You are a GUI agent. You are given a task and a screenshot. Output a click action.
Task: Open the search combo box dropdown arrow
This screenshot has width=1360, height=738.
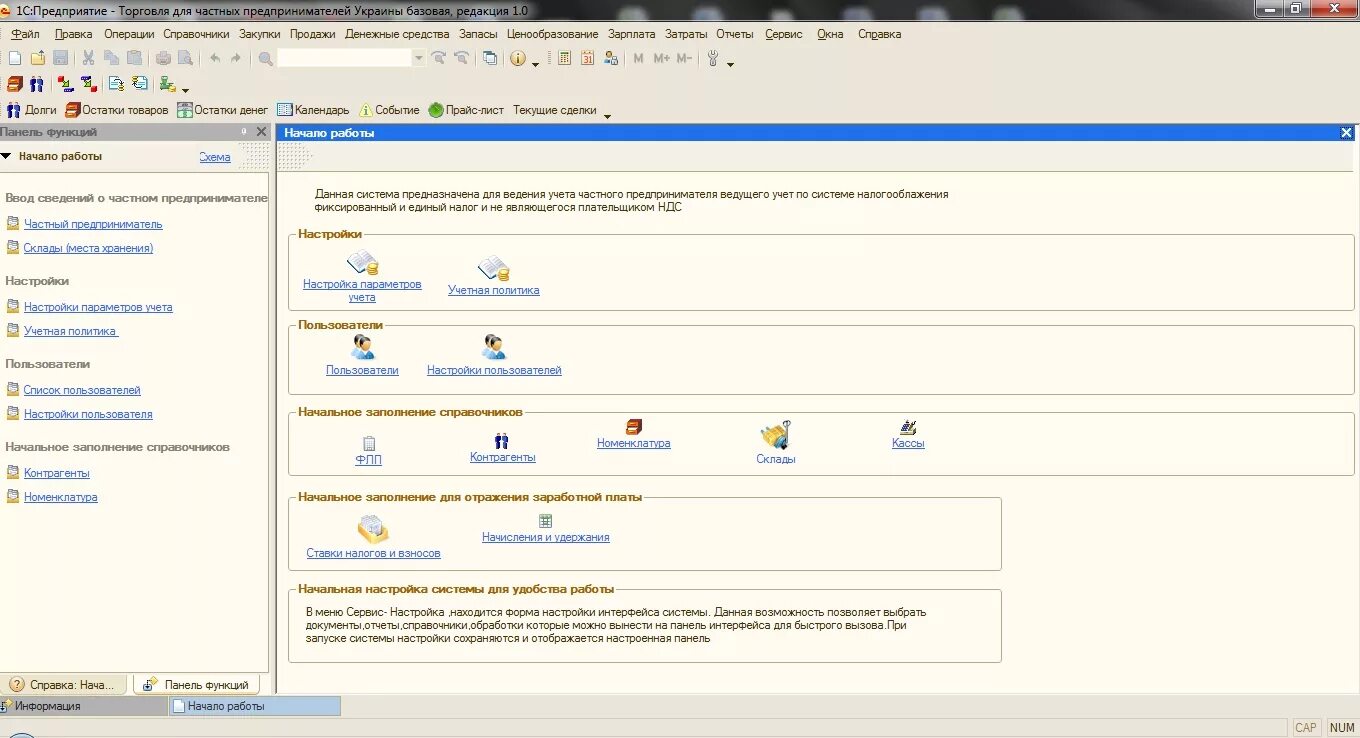(x=419, y=58)
